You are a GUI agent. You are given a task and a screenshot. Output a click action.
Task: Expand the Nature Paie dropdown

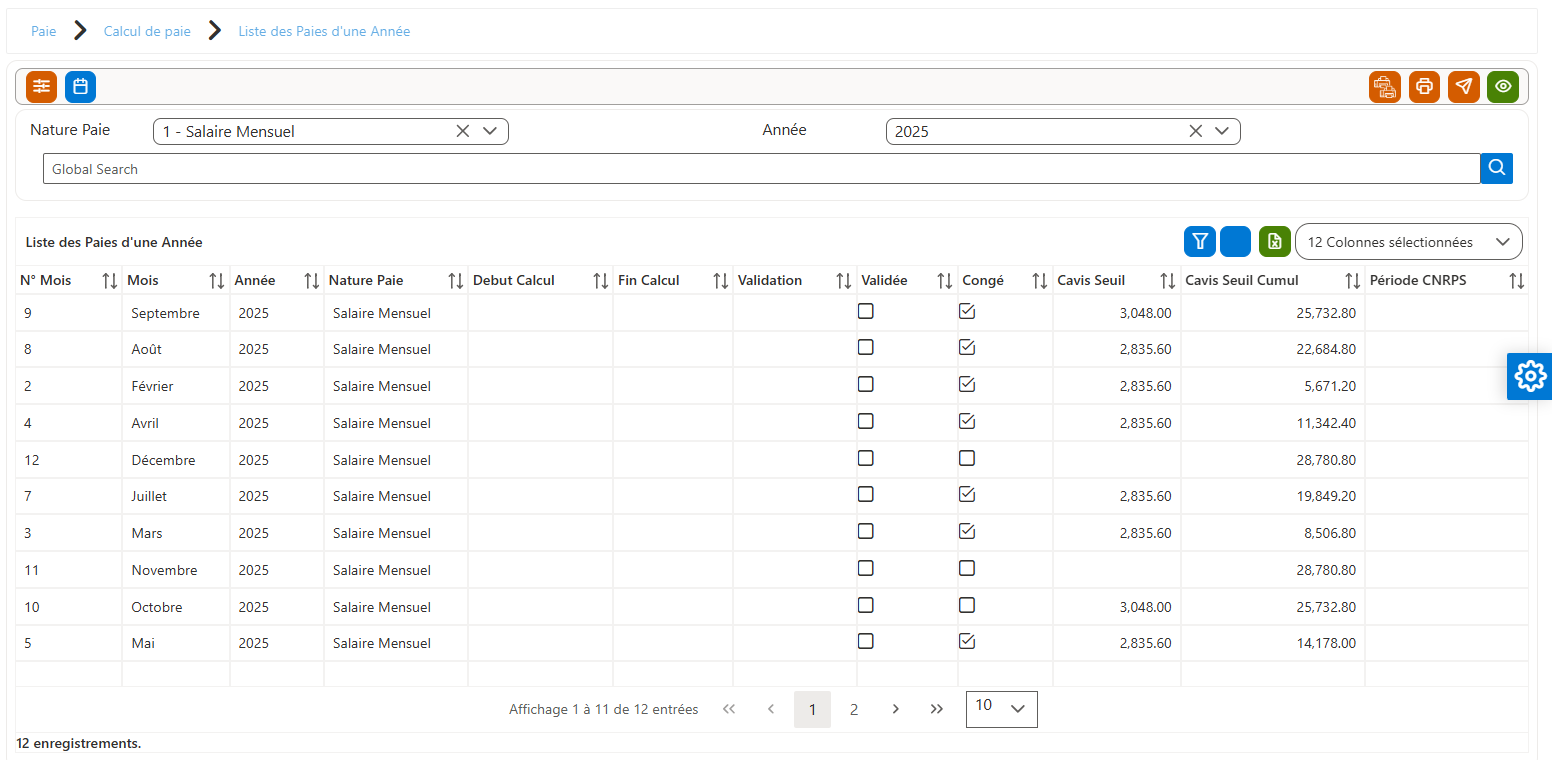click(x=490, y=131)
